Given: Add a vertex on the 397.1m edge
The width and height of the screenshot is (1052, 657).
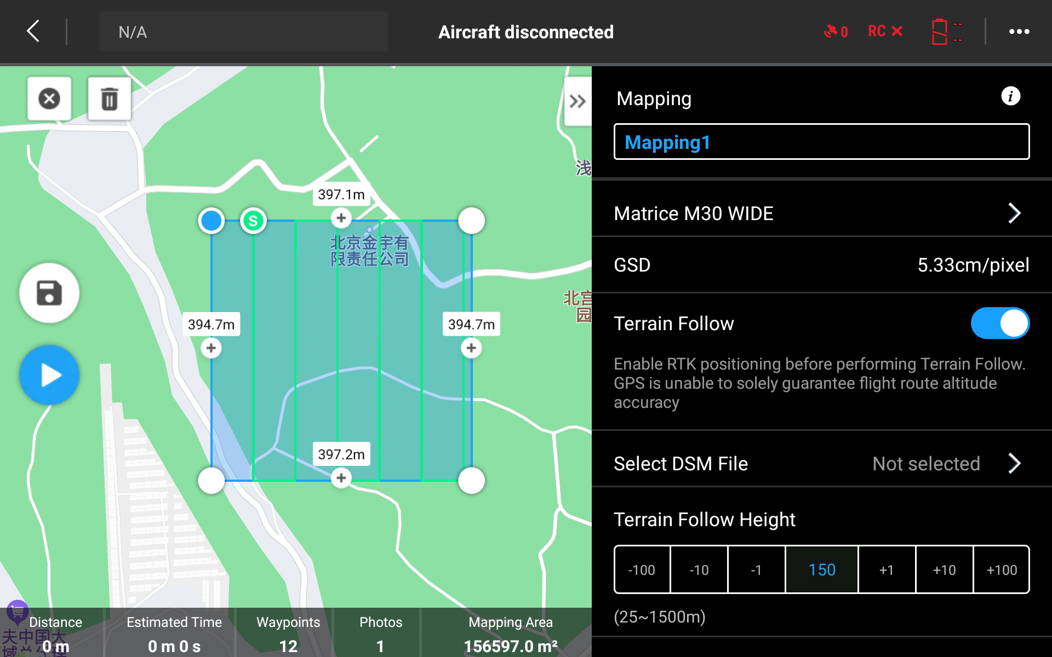Looking at the screenshot, I should pyautogui.click(x=341, y=218).
